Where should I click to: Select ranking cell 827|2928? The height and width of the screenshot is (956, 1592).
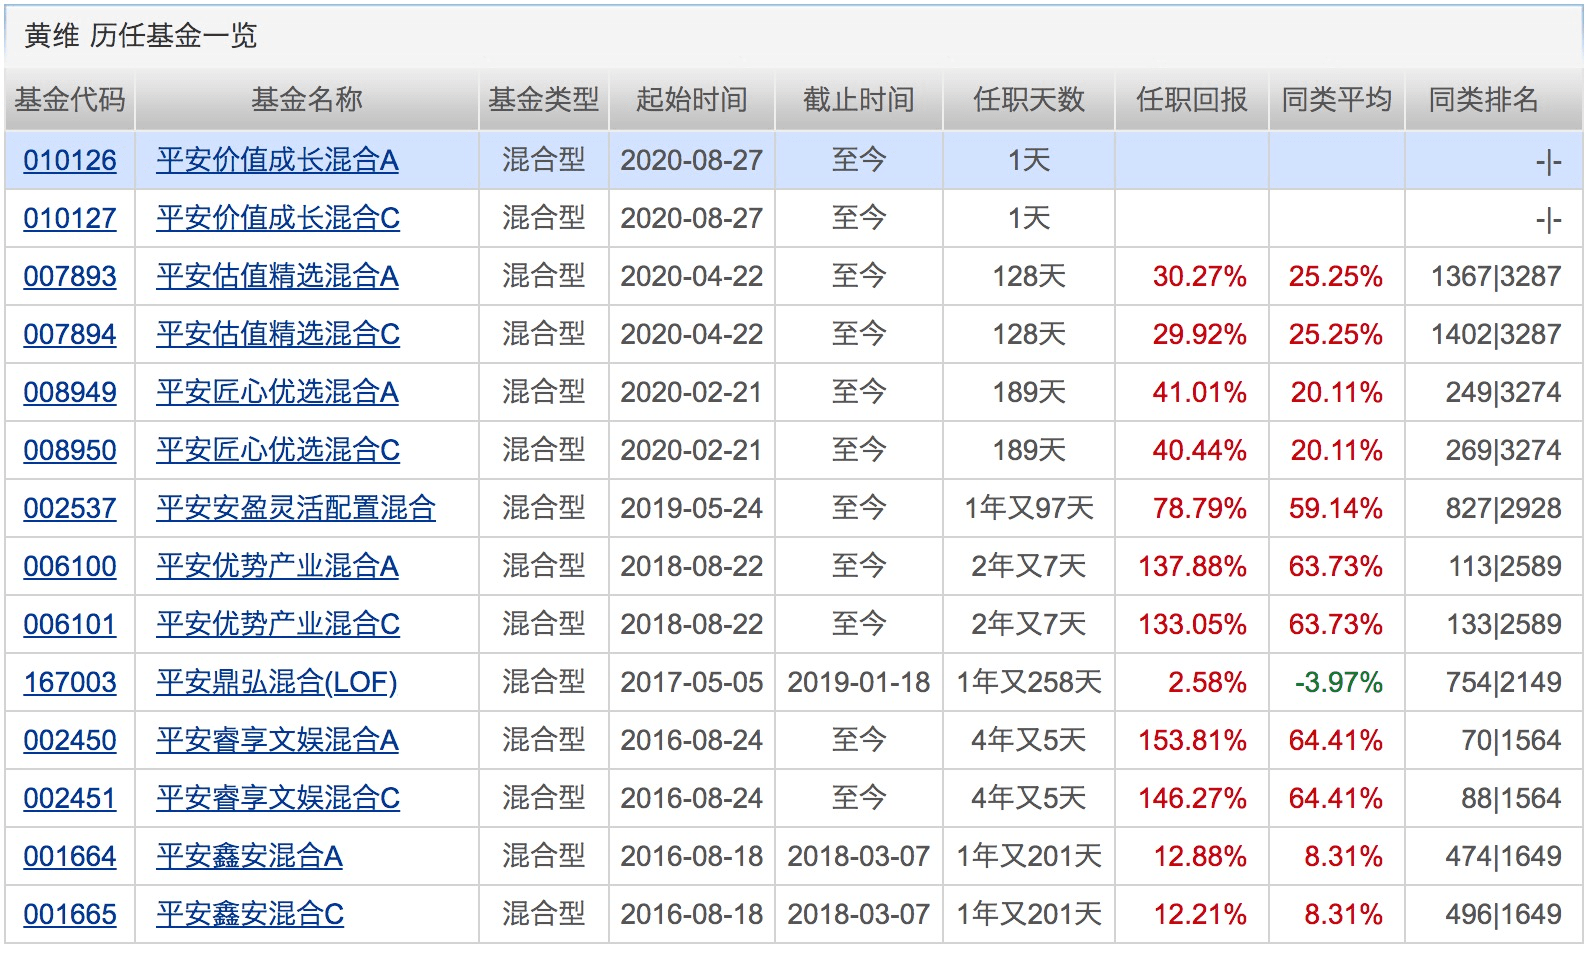[1504, 508]
